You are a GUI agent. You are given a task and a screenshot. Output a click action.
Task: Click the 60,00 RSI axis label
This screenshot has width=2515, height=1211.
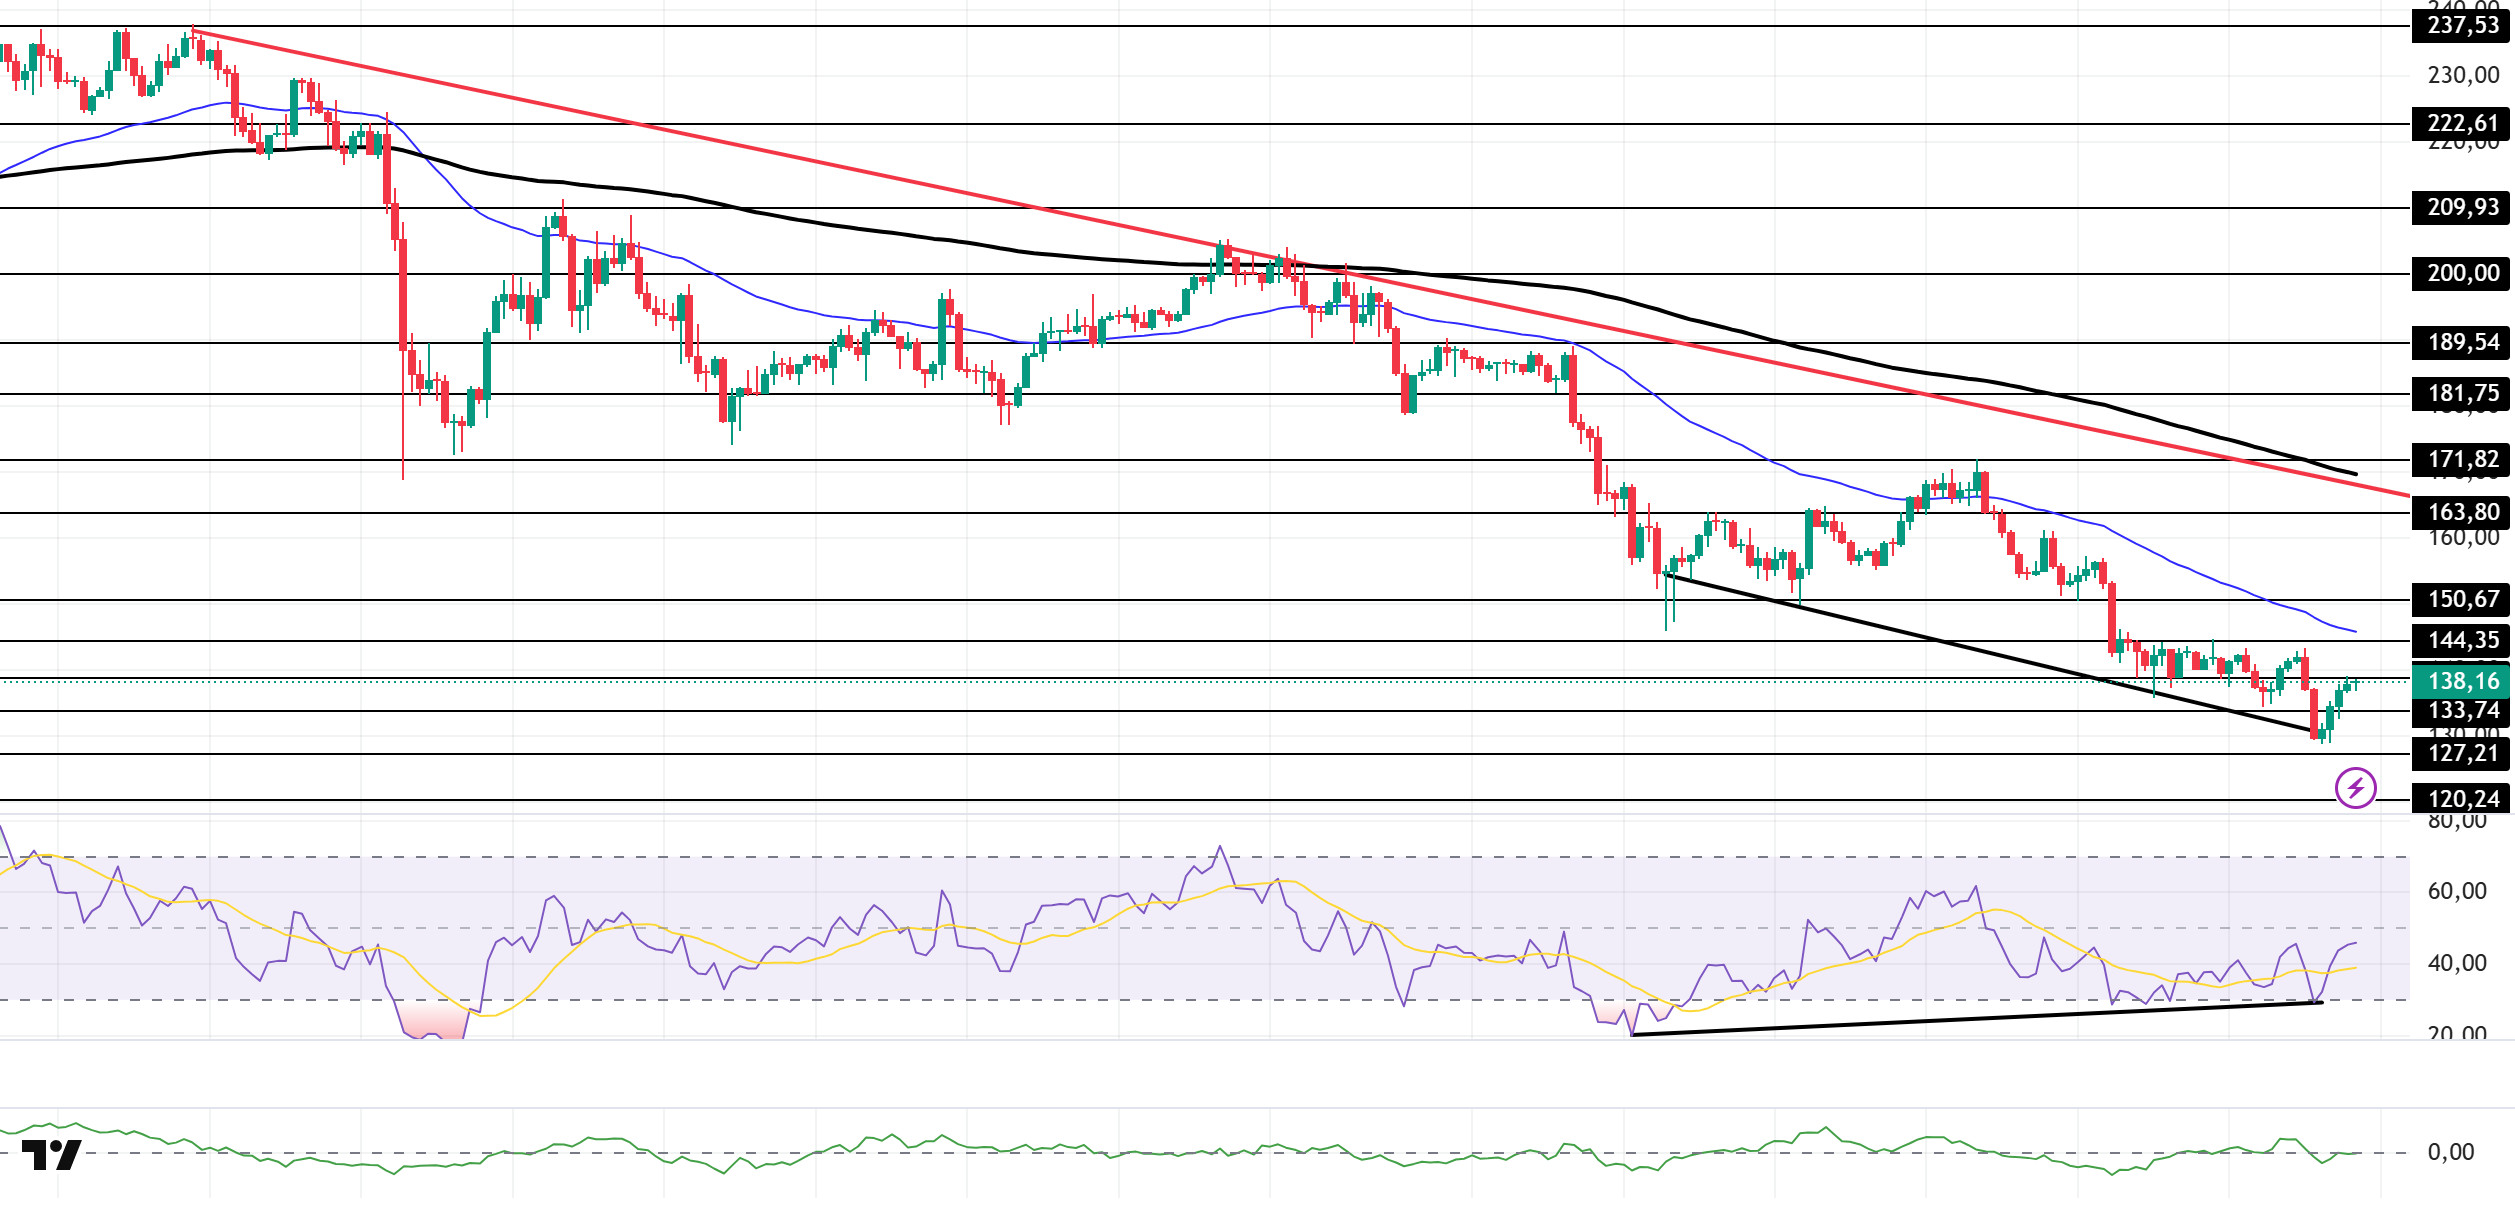point(2456,891)
